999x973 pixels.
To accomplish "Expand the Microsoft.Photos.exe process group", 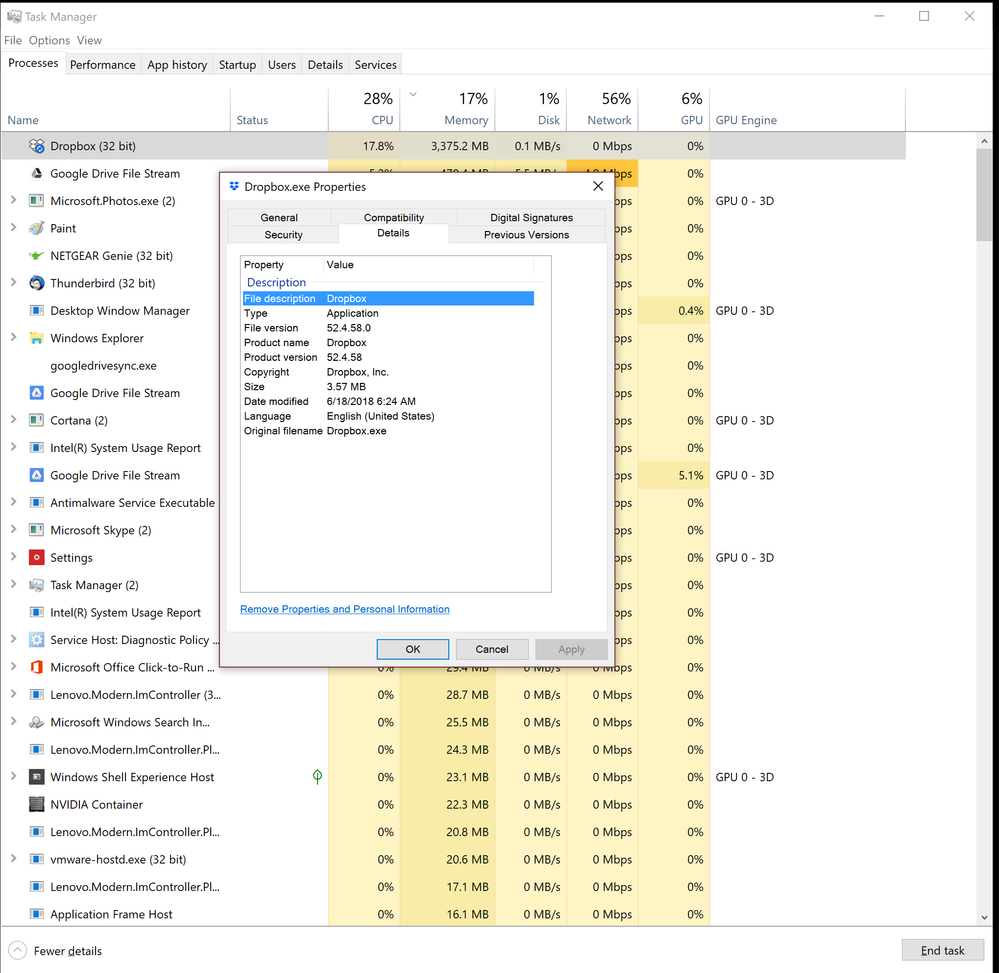I will [13, 201].
